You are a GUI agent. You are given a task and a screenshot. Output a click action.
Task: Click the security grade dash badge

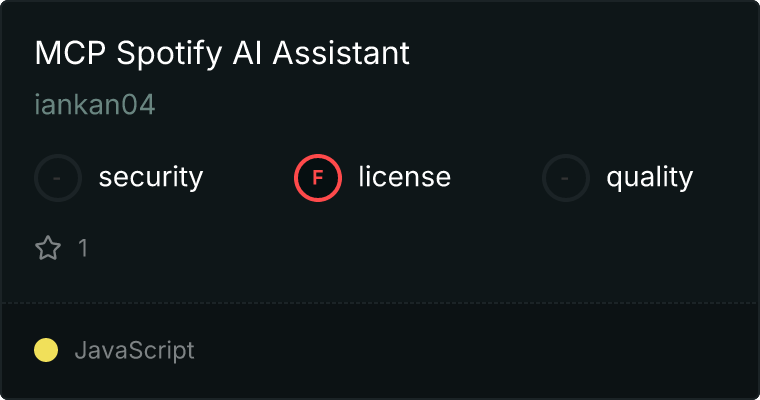58,178
